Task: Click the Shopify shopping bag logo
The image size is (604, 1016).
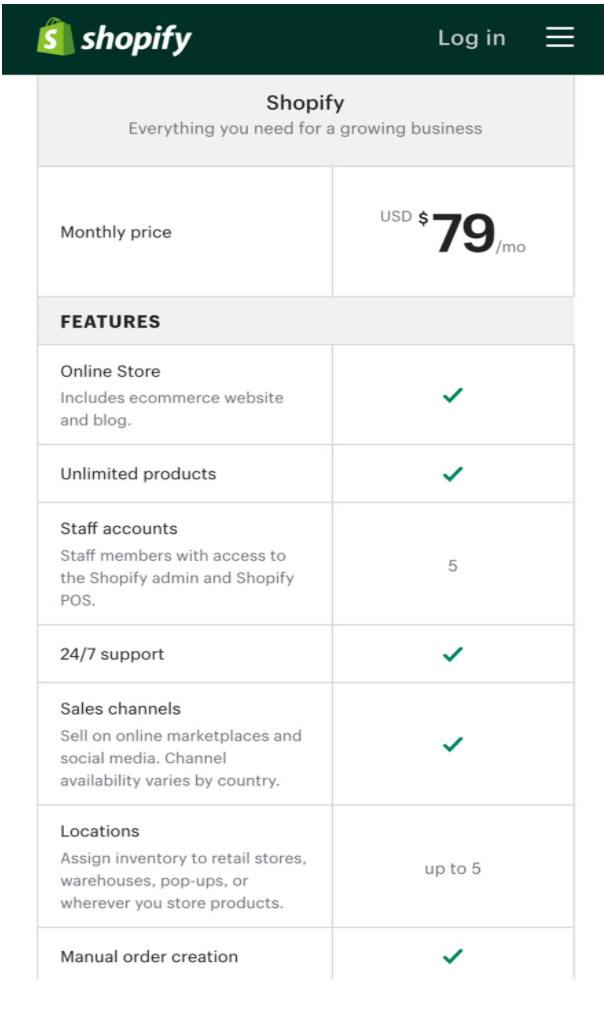Action: tap(55, 37)
